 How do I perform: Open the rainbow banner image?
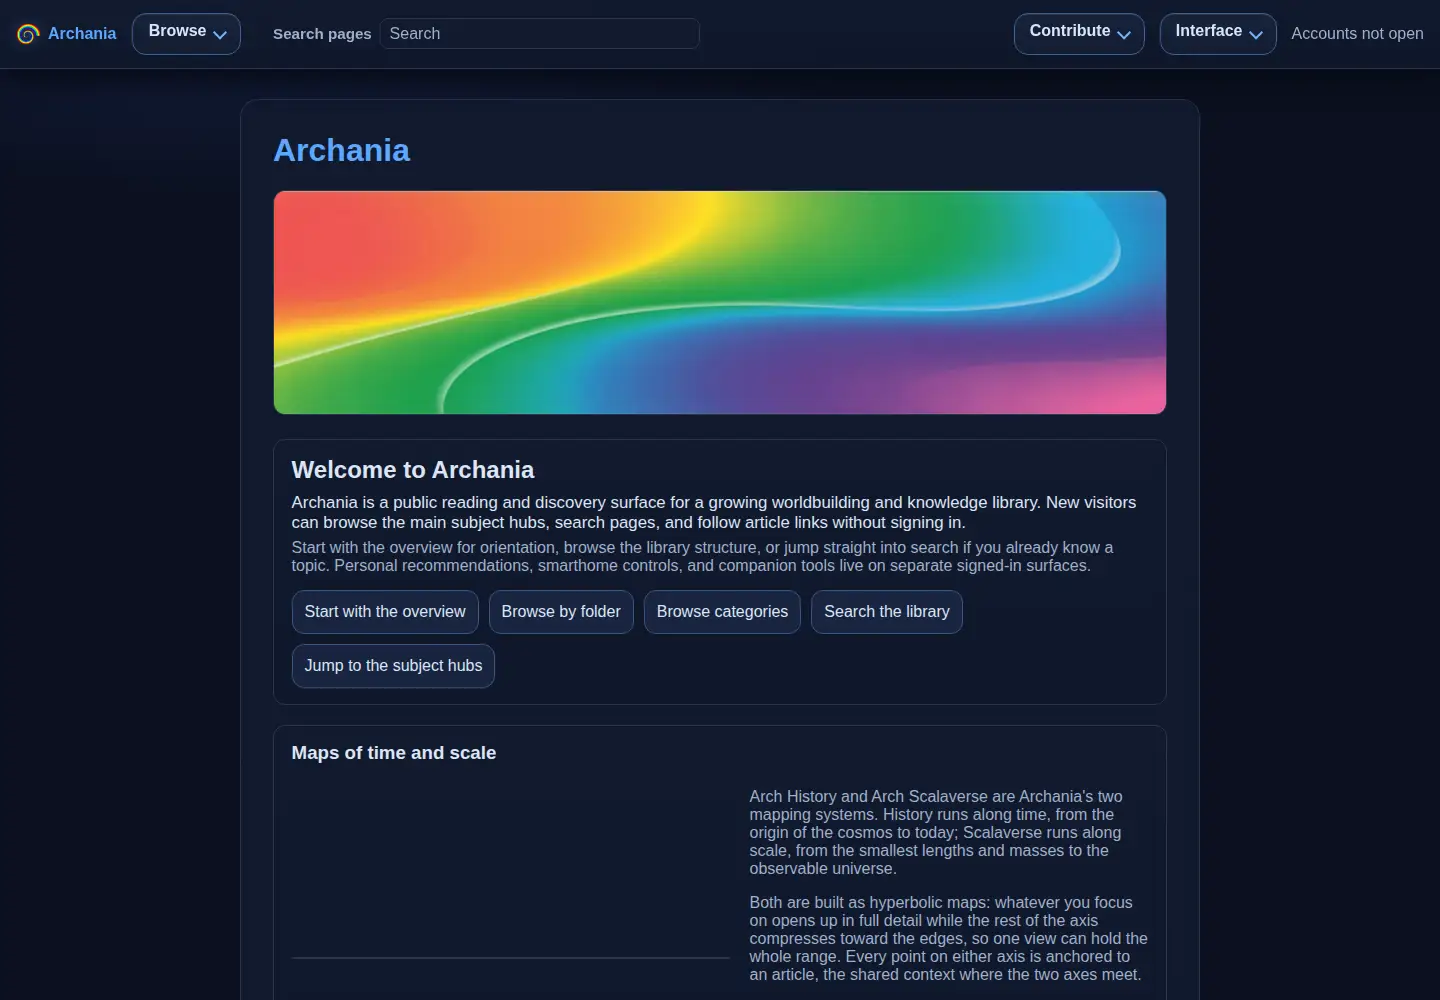click(x=720, y=302)
